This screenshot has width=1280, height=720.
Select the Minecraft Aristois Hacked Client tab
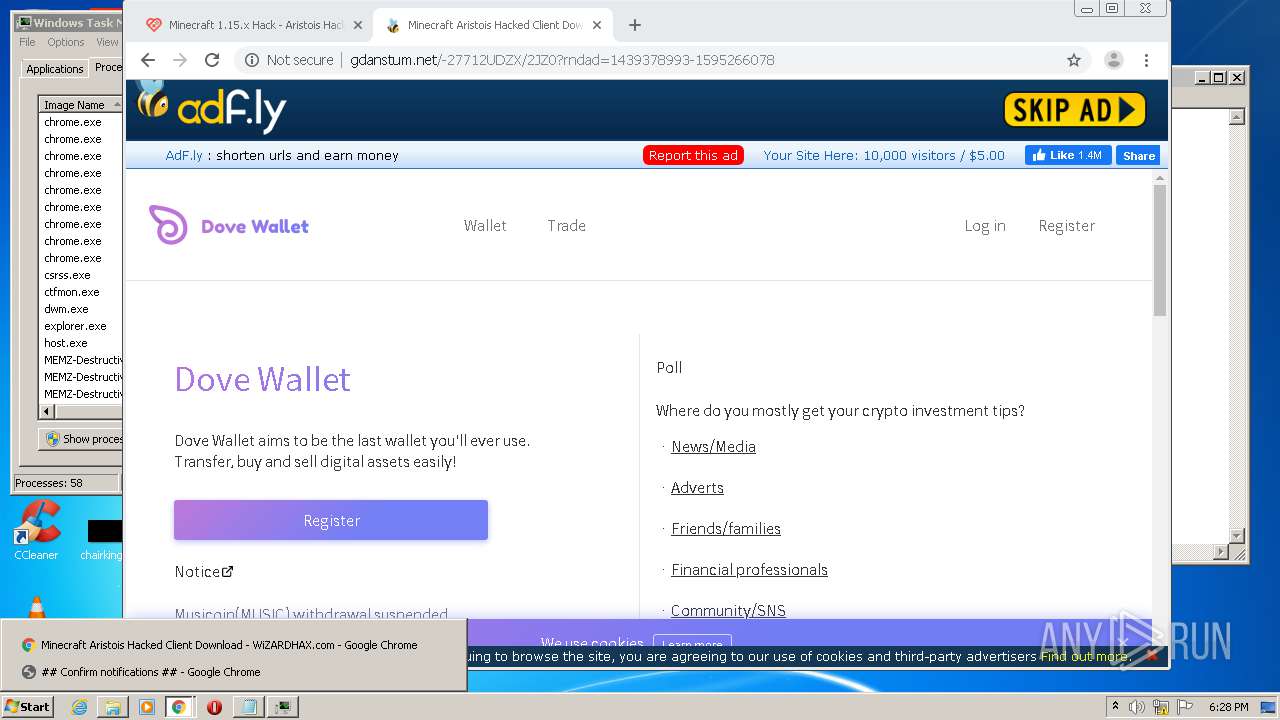tap(493, 25)
